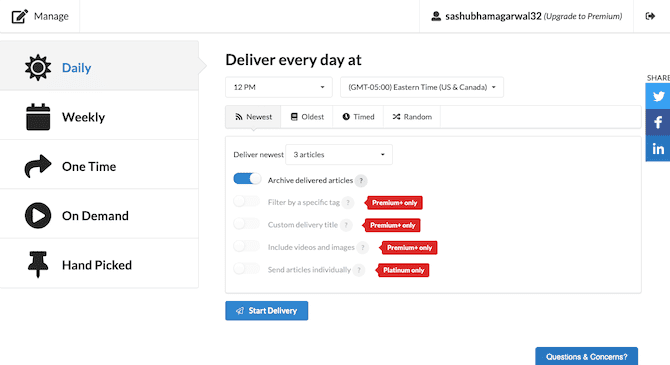Select the Newest tab
670x365 pixels.
tap(253, 117)
